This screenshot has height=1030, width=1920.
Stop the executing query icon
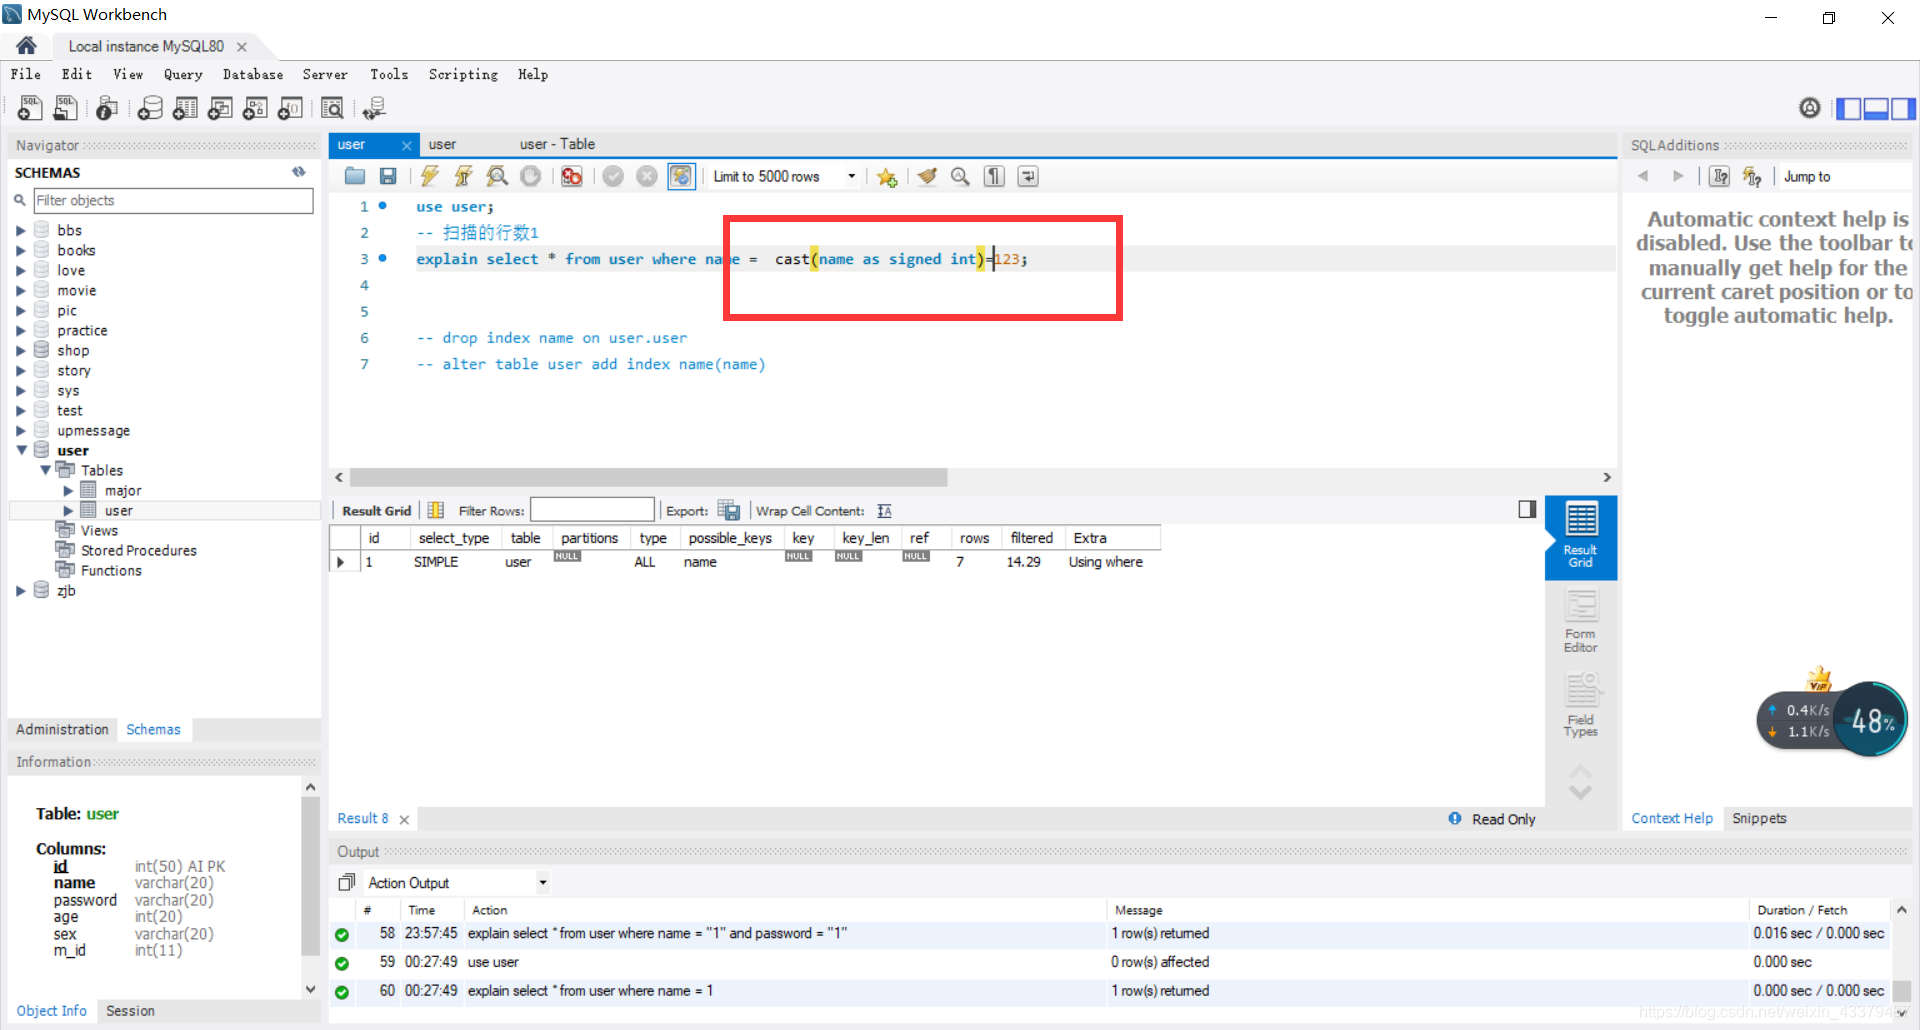point(531,176)
